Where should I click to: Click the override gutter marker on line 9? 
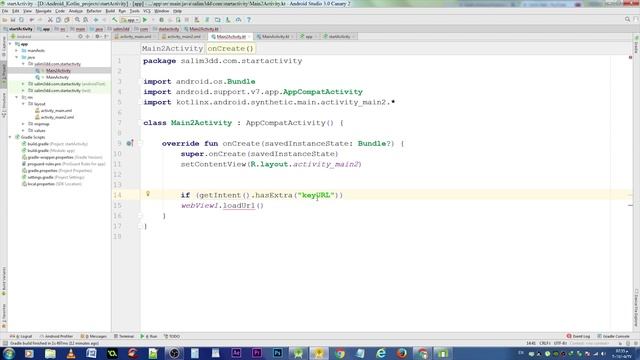[x=129, y=143]
